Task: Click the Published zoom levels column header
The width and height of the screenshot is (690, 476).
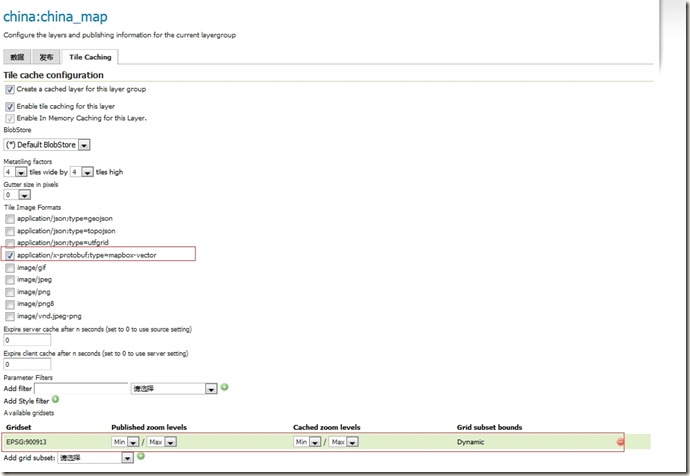Action: pyautogui.click(x=149, y=427)
